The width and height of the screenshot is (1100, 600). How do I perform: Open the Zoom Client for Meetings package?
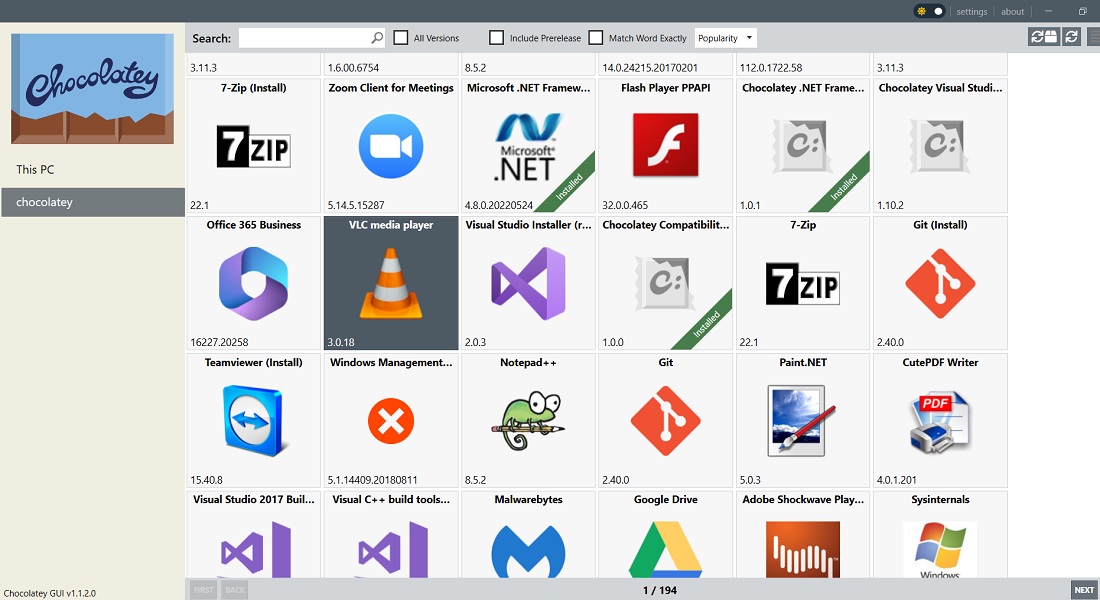[x=390, y=145]
